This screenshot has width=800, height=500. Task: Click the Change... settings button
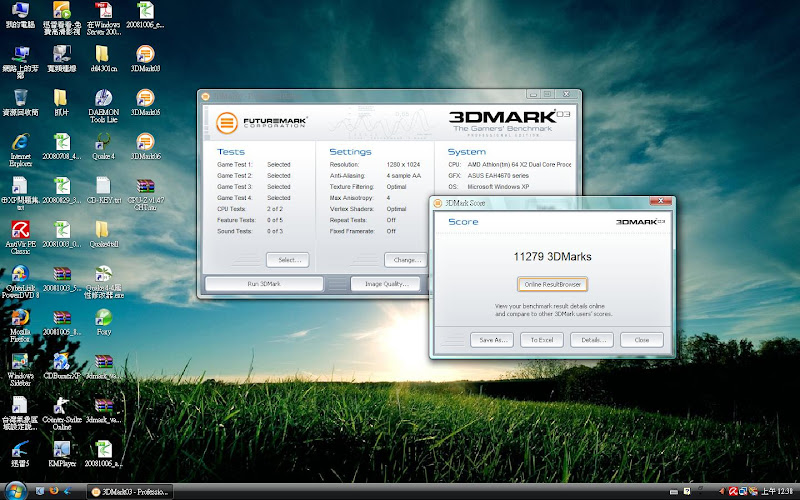406,260
